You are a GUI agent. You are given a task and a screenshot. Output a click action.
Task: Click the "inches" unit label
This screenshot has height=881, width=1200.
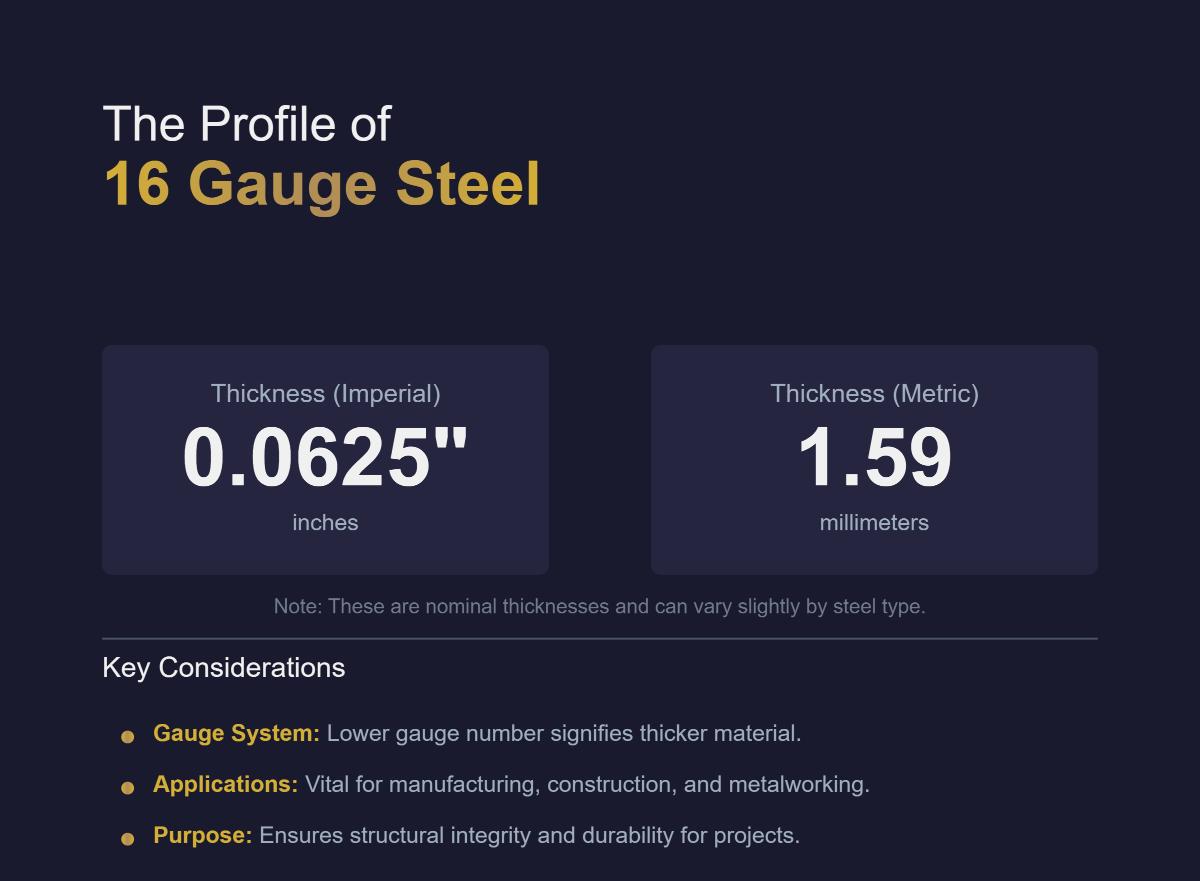(325, 523)
